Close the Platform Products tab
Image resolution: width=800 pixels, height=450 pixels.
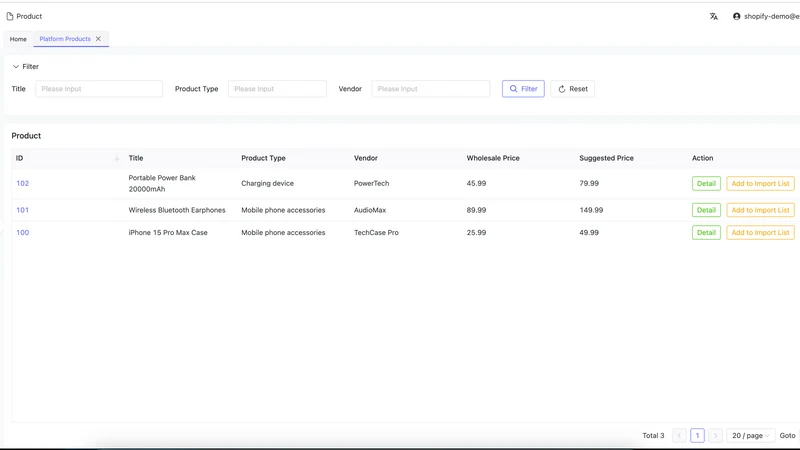click(x=98, y=39)
